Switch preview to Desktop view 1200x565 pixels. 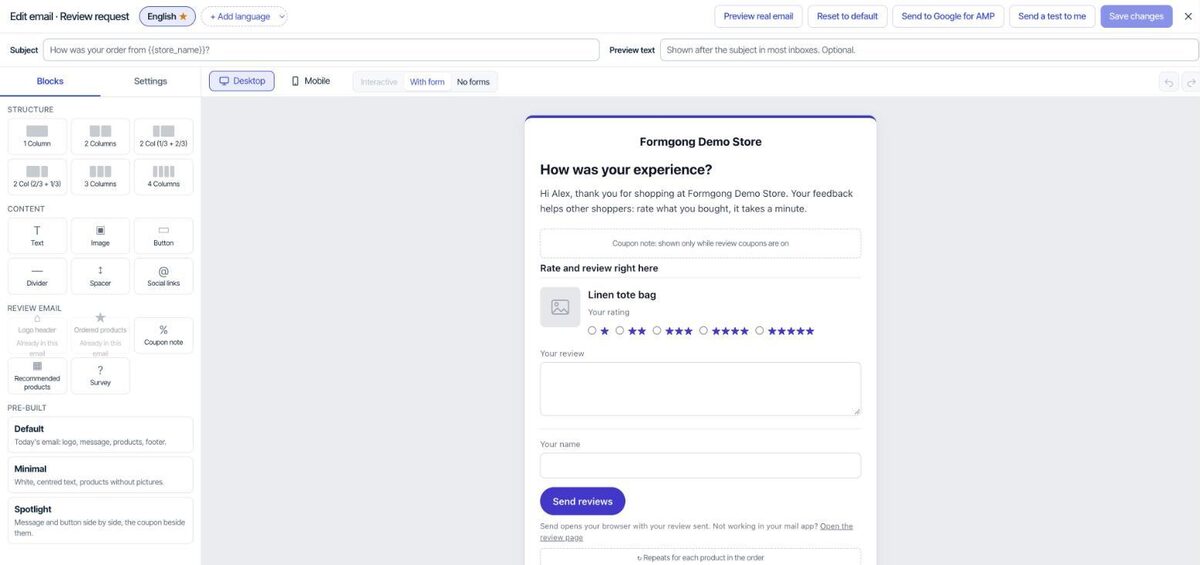241,81
